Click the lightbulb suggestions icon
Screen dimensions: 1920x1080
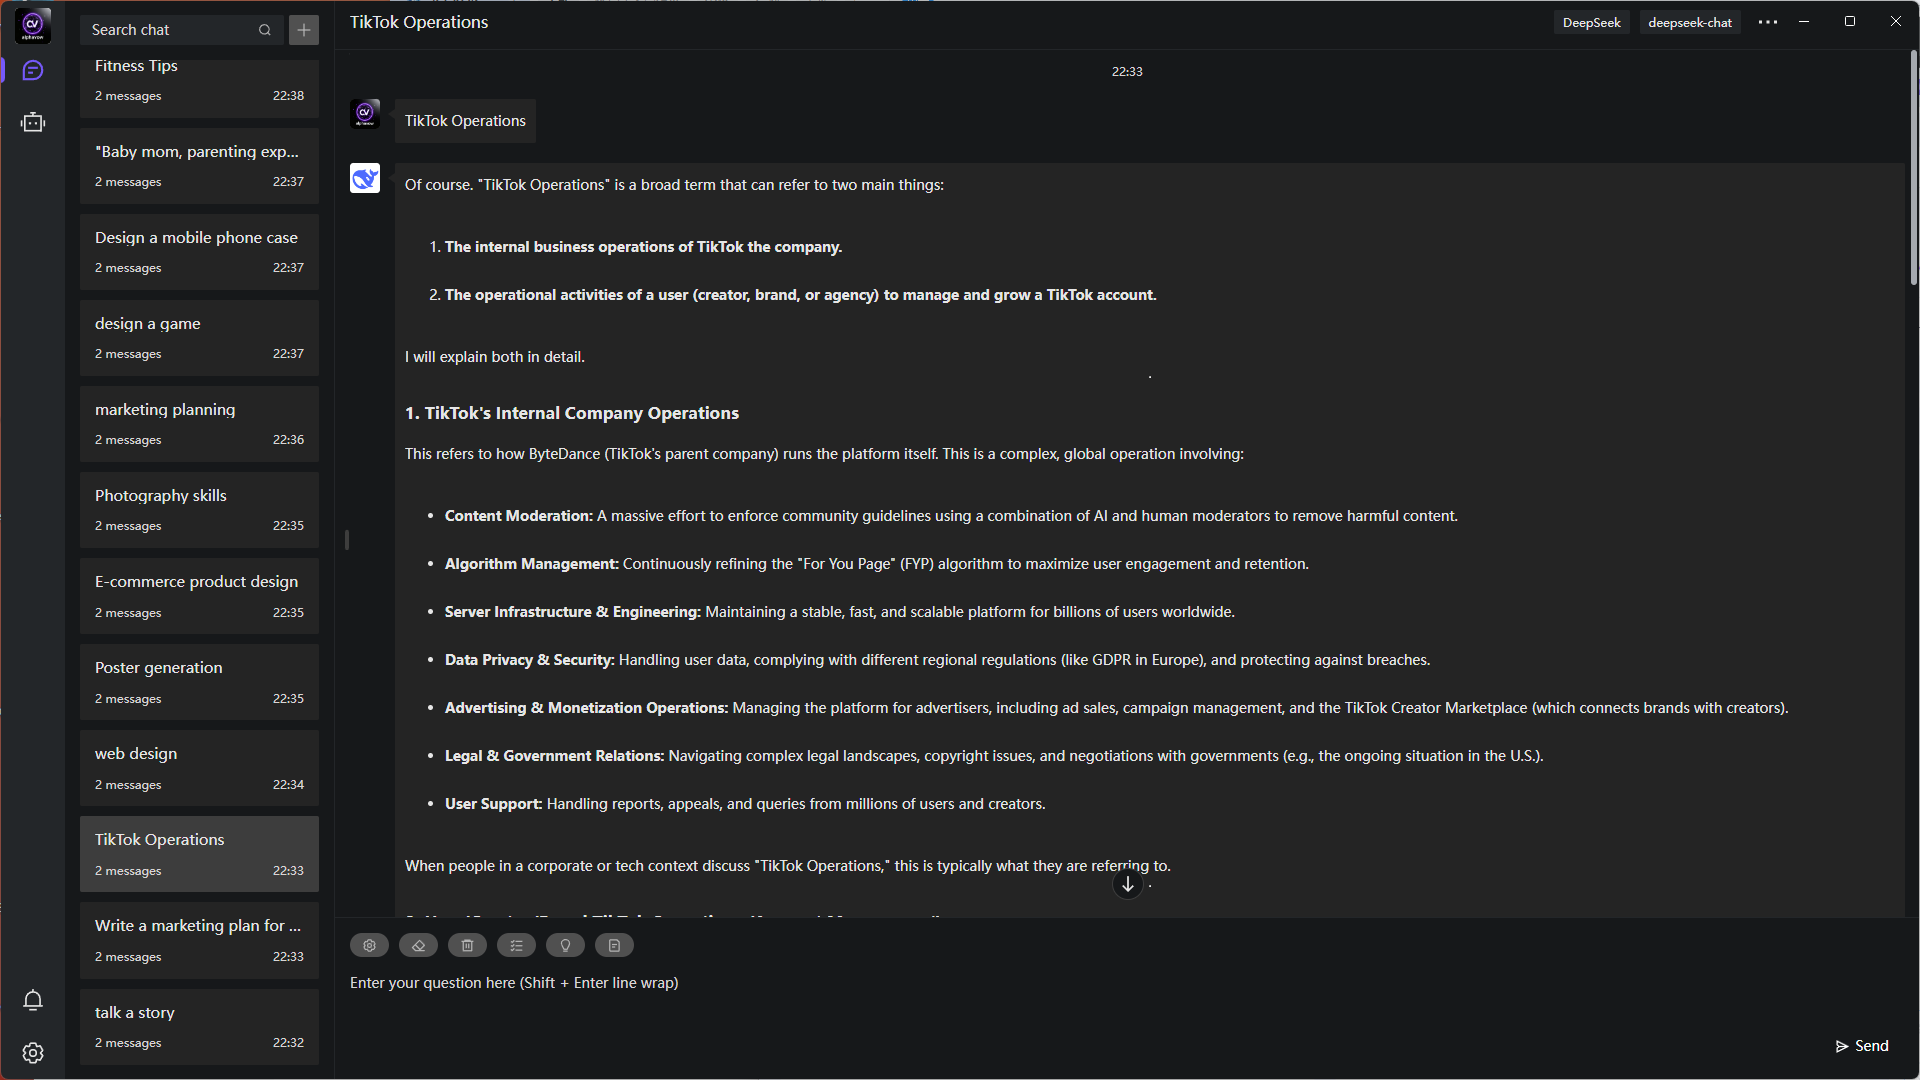(565, 945)
